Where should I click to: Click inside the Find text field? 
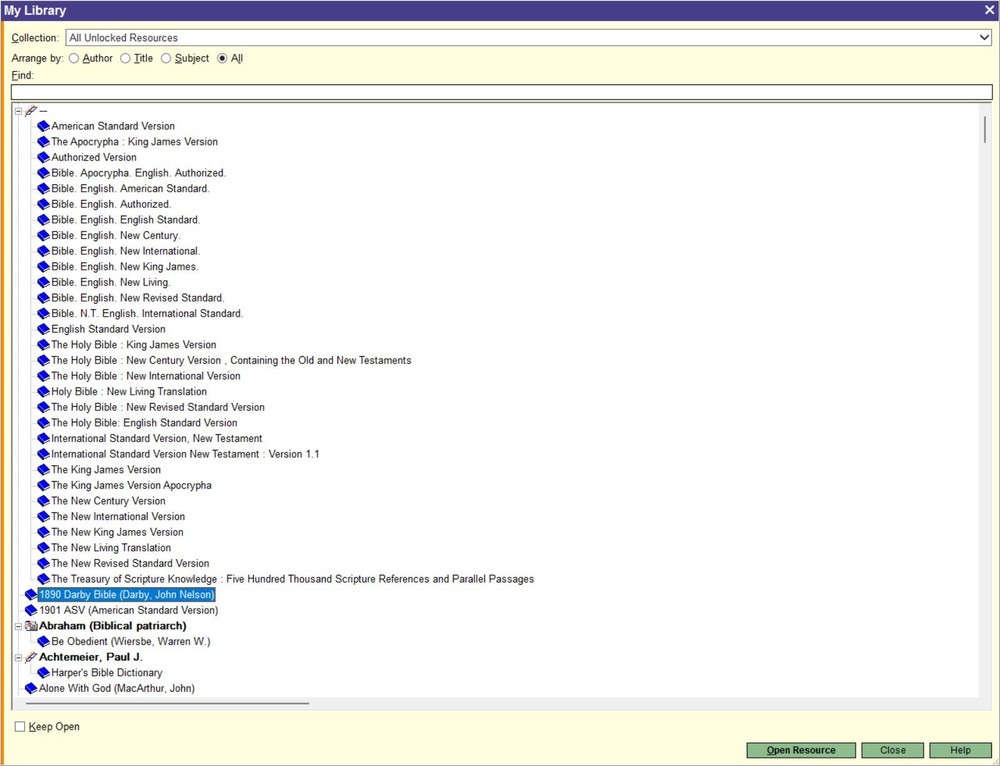coord(501,92)
